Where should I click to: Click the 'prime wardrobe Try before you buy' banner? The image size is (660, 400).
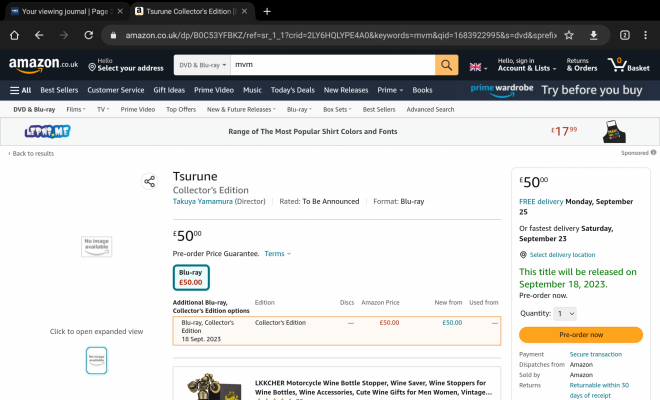[x=556, y=90]
